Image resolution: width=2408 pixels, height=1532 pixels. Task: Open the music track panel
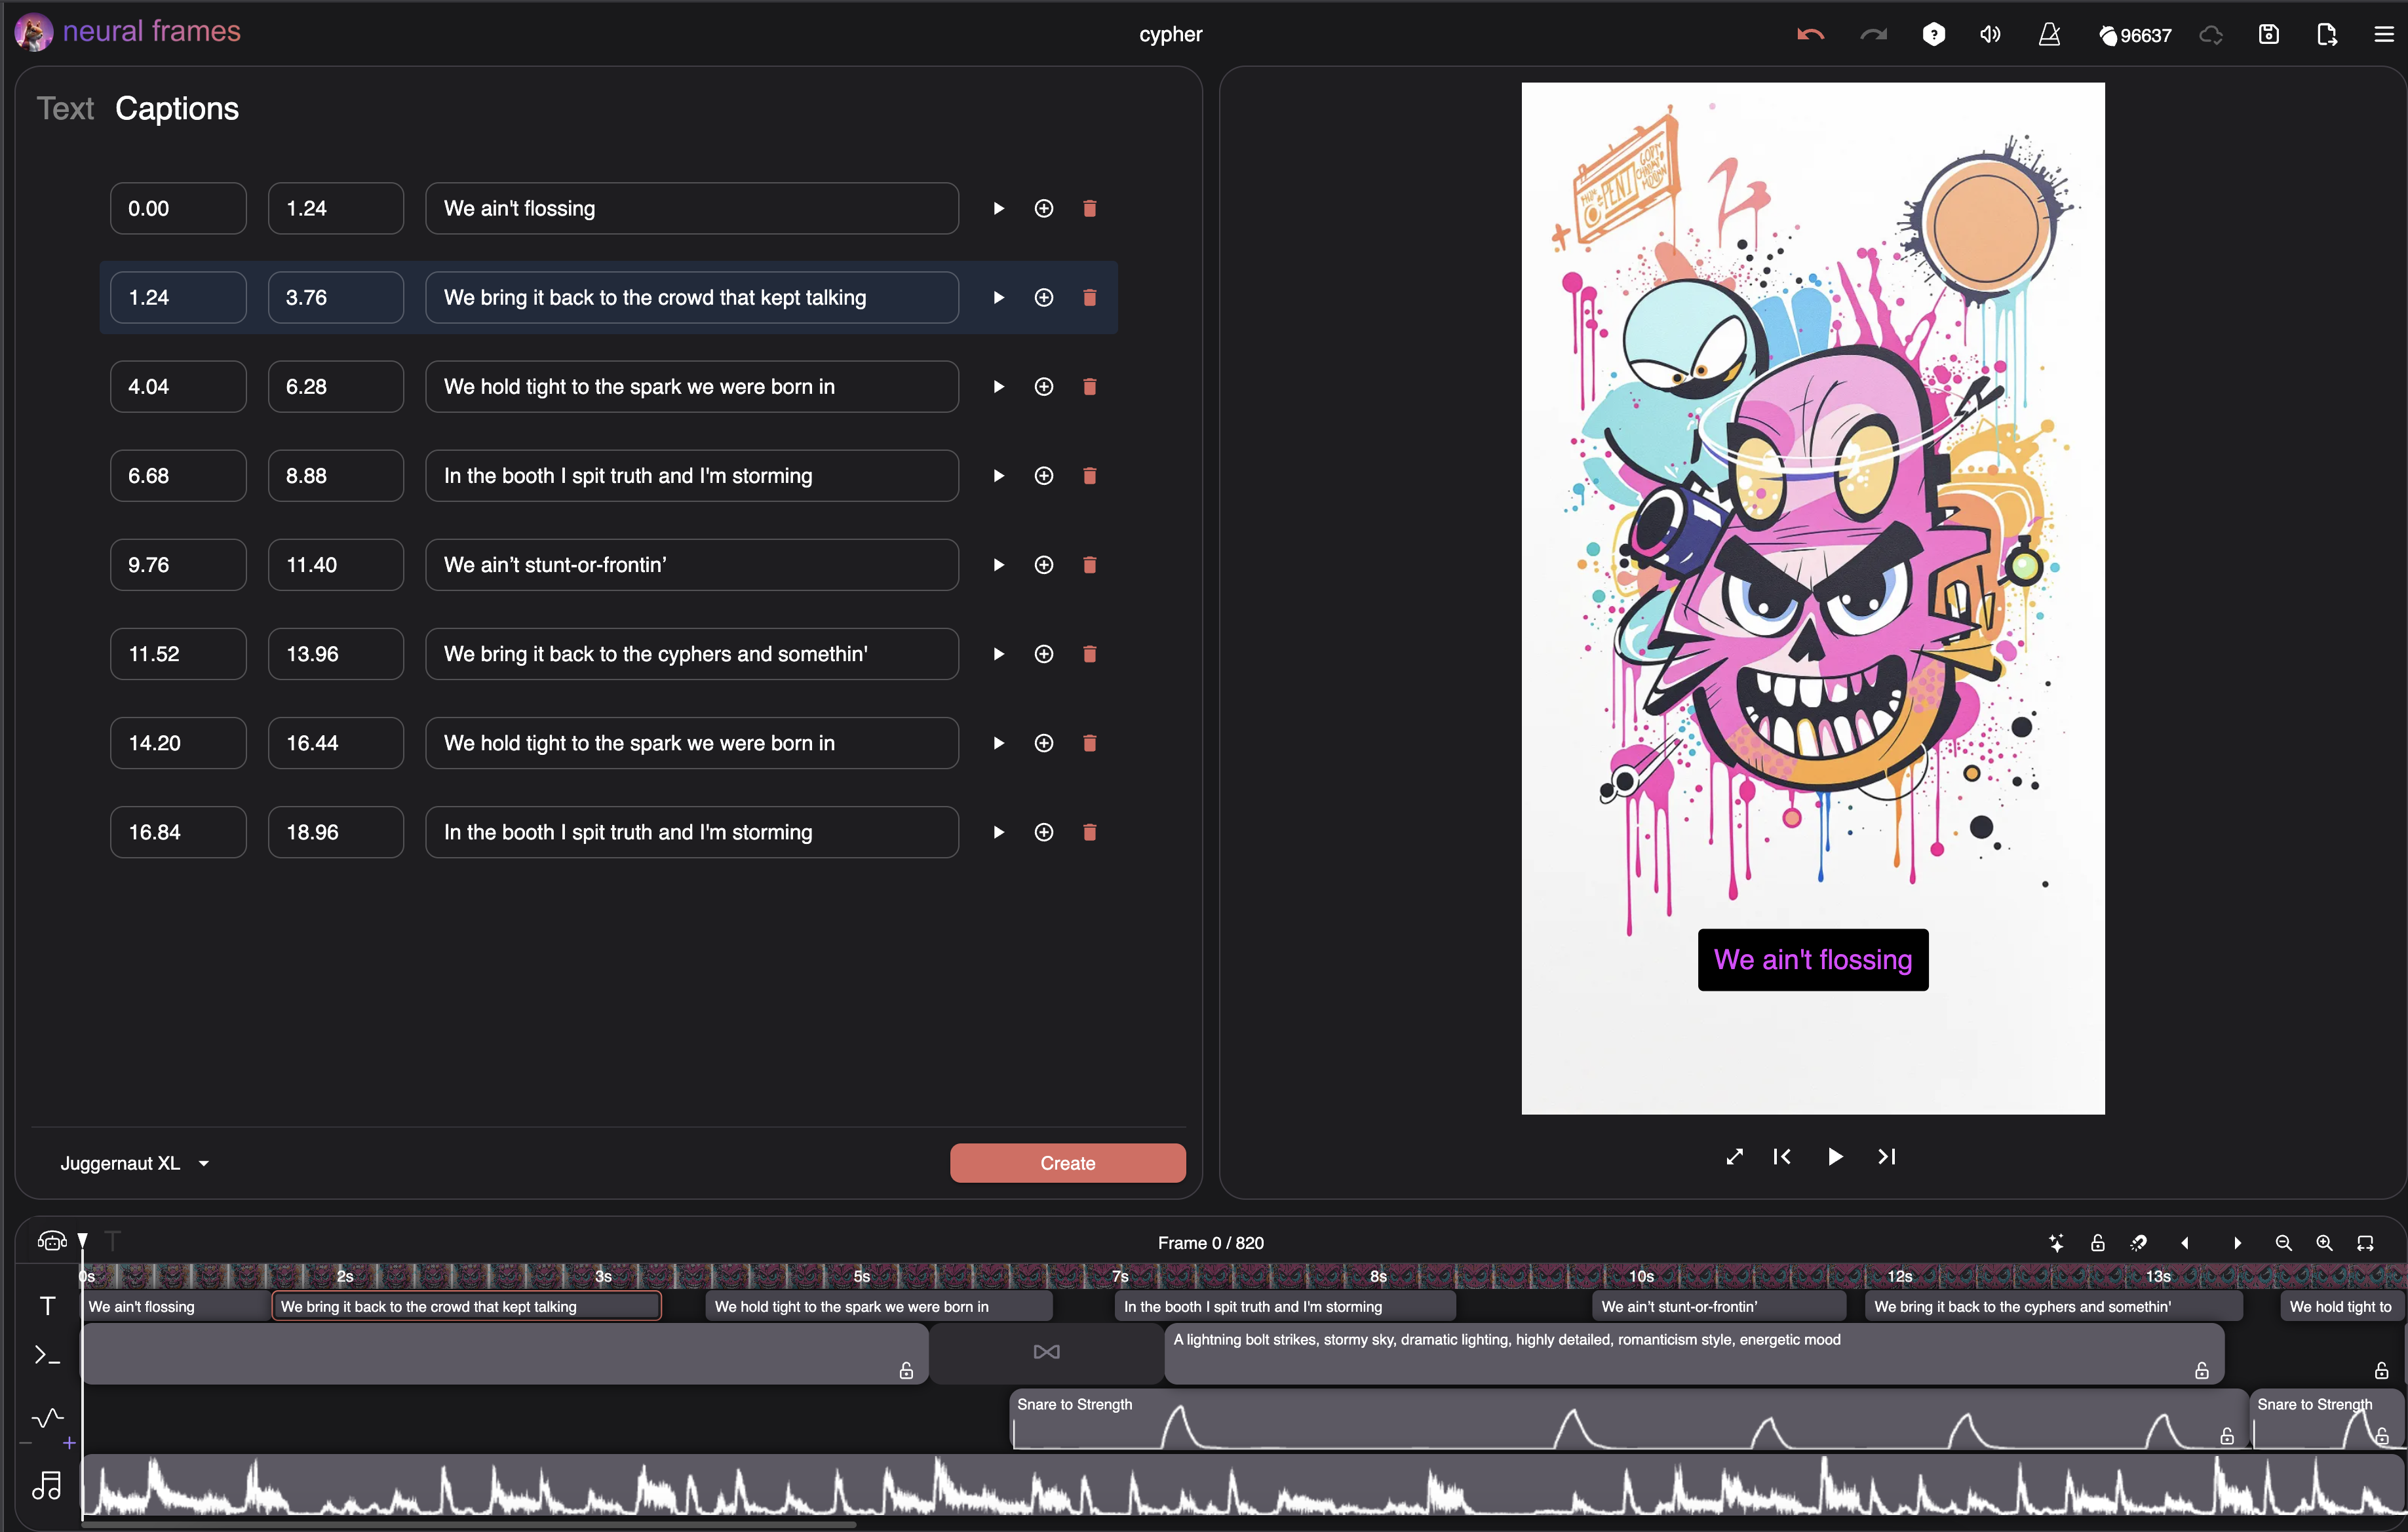[47, 1486]
